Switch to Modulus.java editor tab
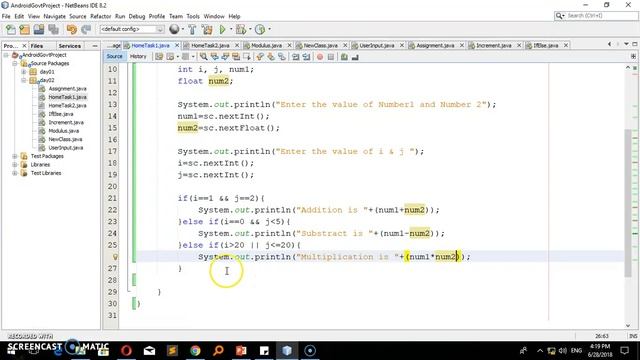This screenshot has width=640, height=360. 266,45
